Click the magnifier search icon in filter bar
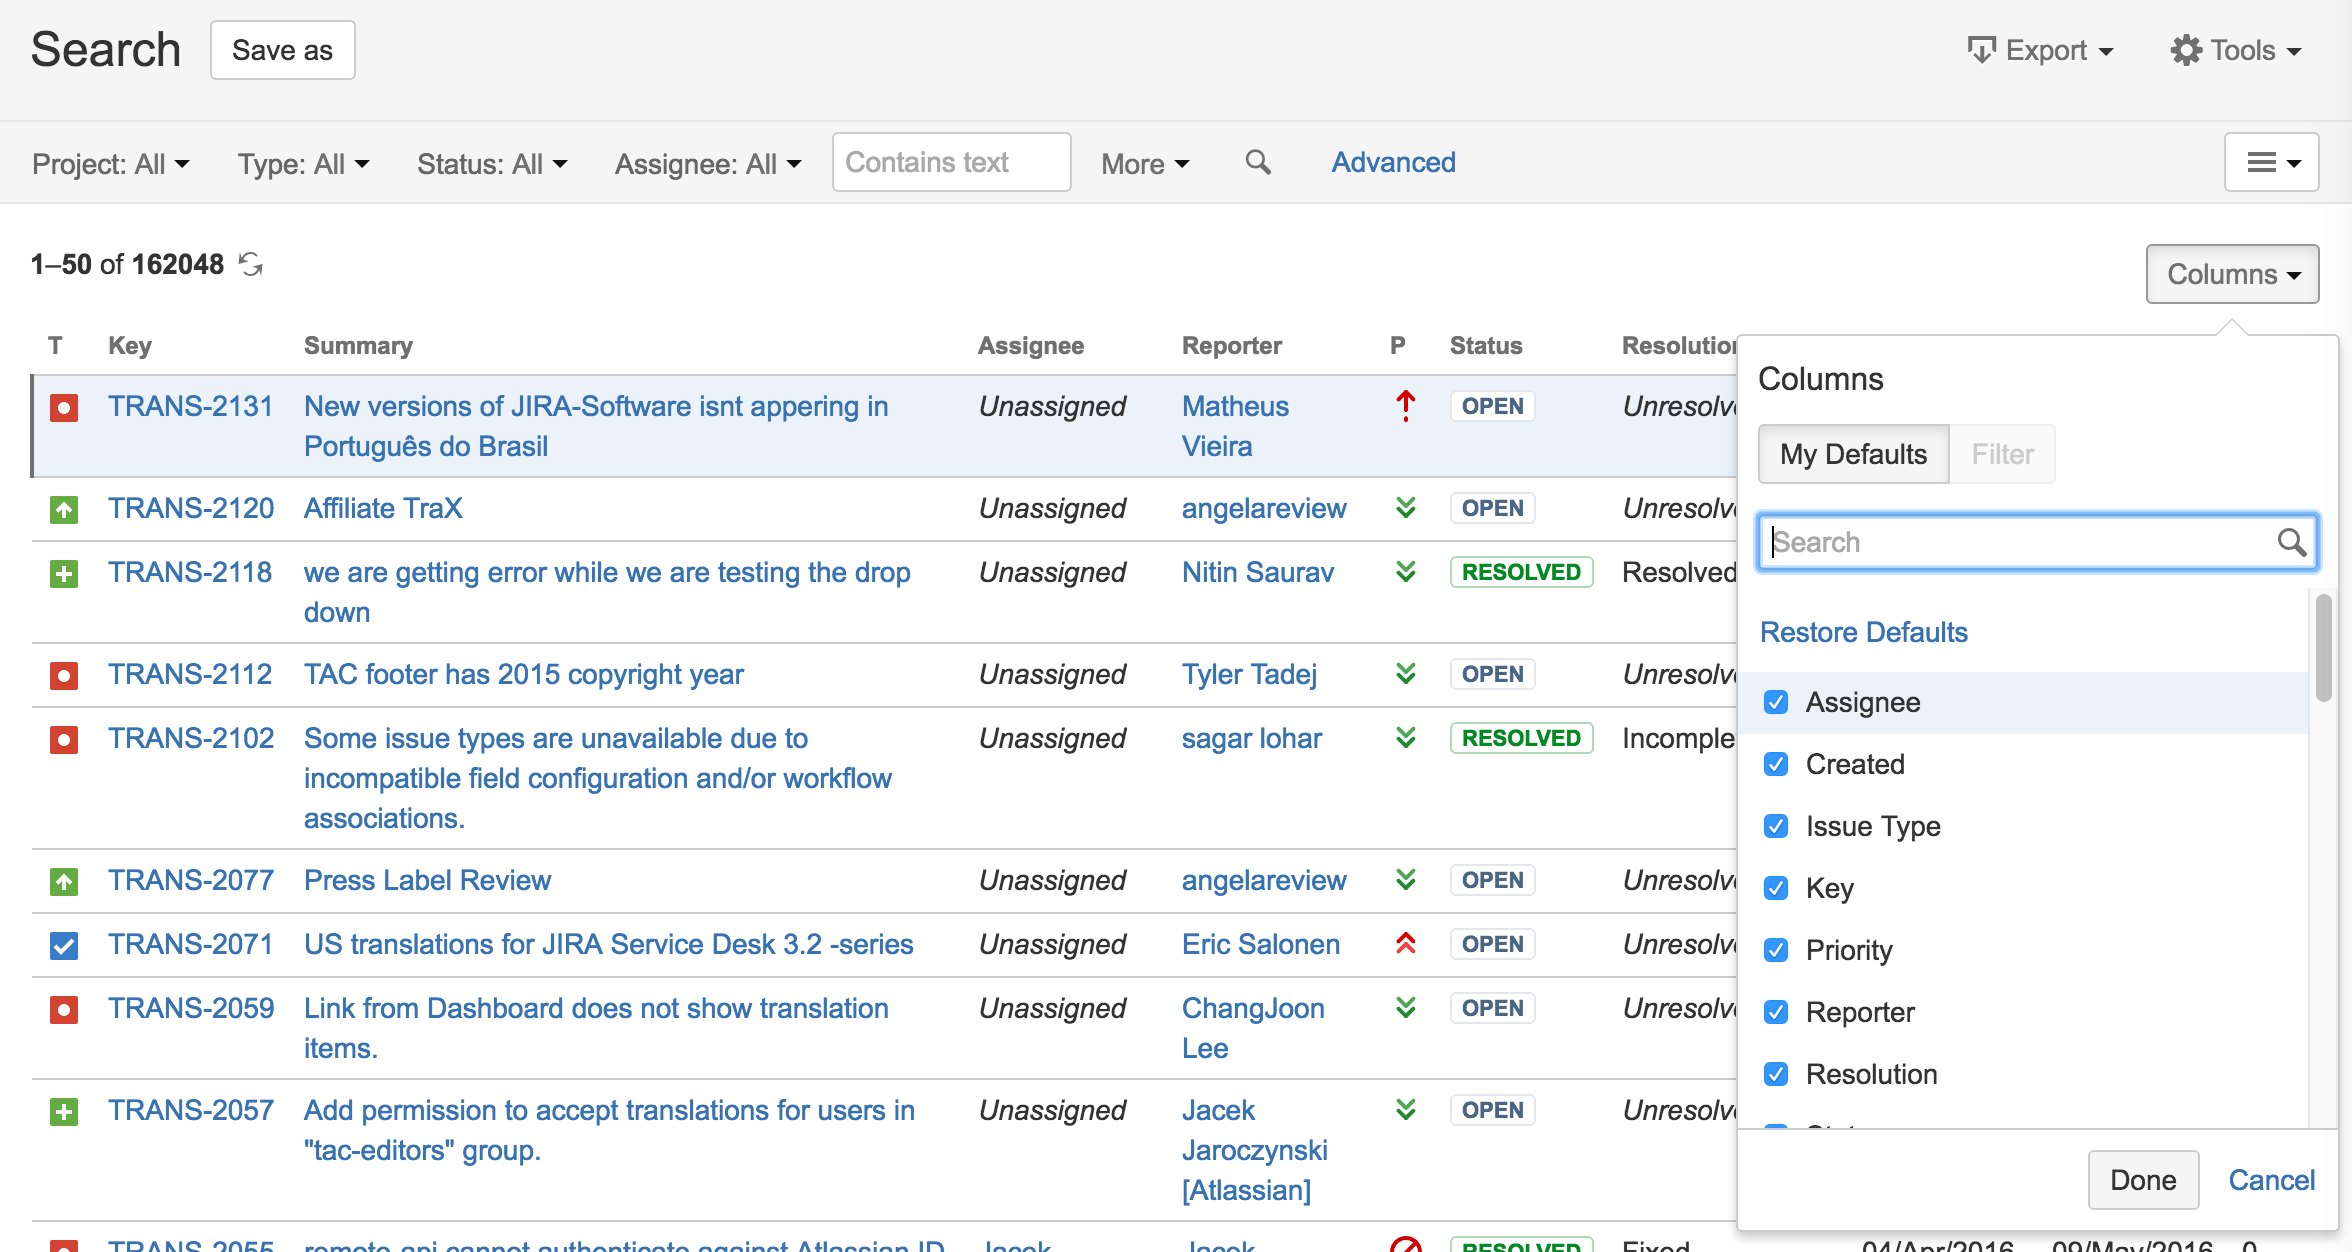Image resolution: width=2352 pixels, height=1252 pixels. 1258,162
